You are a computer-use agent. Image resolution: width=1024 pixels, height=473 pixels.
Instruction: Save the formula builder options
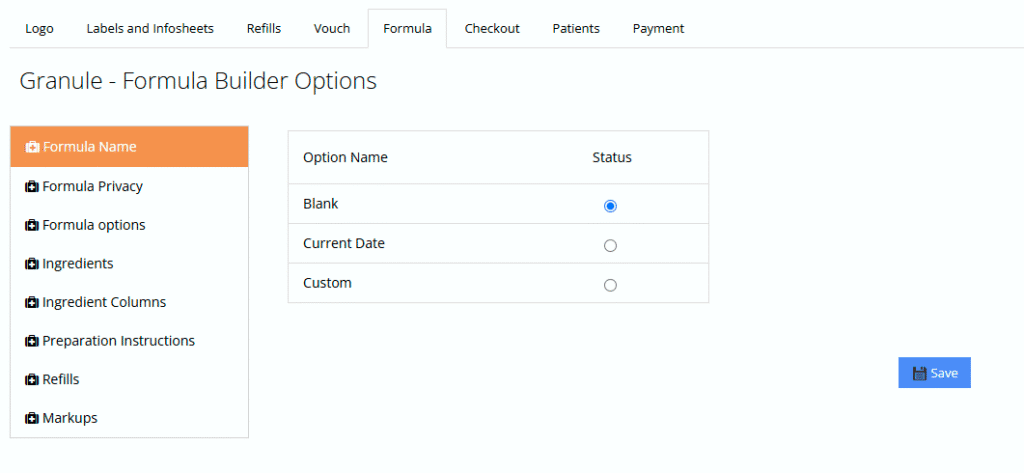pyautogui.click(x=935, y=373)
